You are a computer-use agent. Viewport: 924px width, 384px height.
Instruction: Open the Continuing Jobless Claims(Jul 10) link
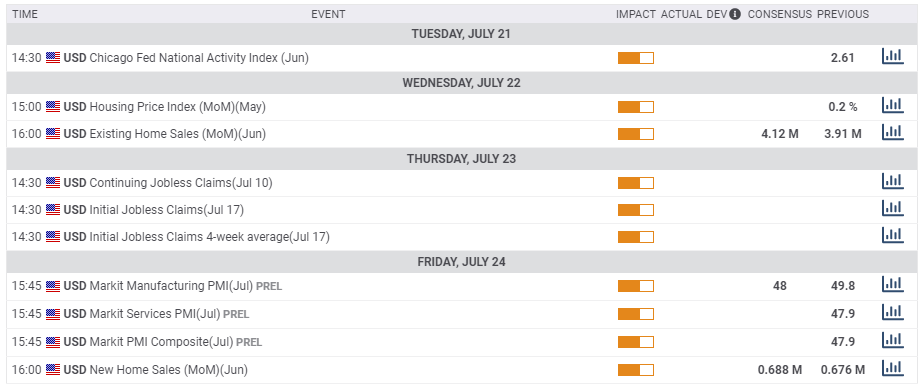coord(181,183)
